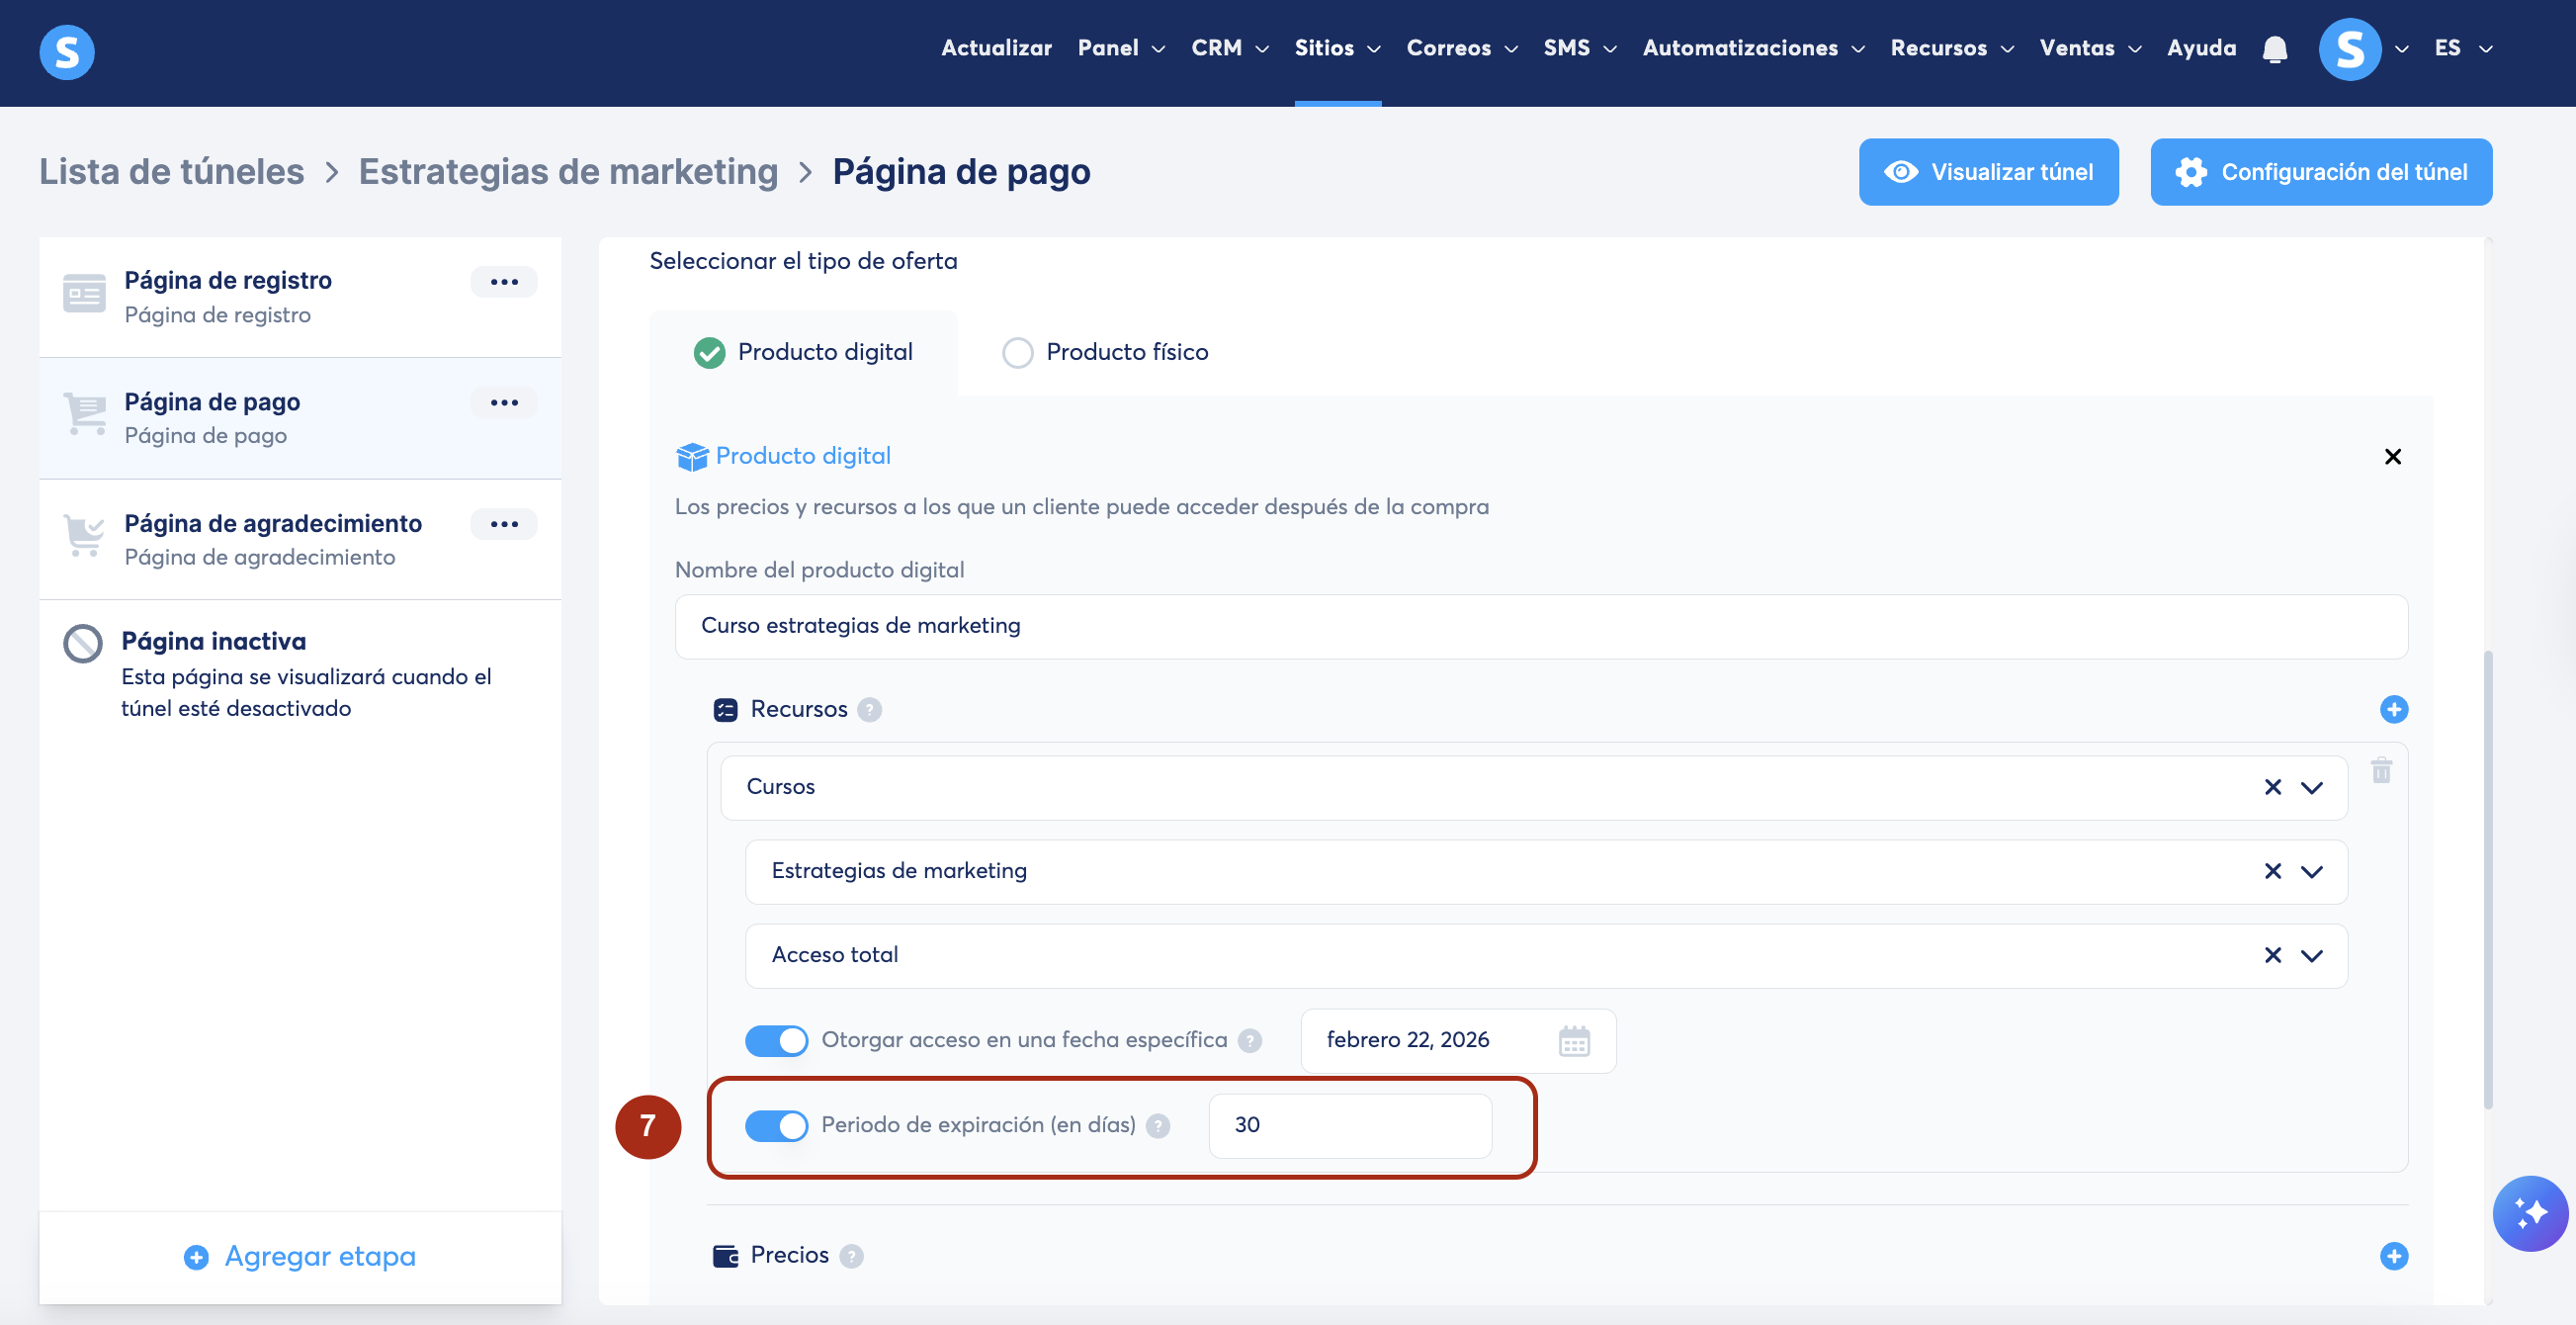Delete resource with trash icon
2576x1325 pixels.
point(2381,770)
